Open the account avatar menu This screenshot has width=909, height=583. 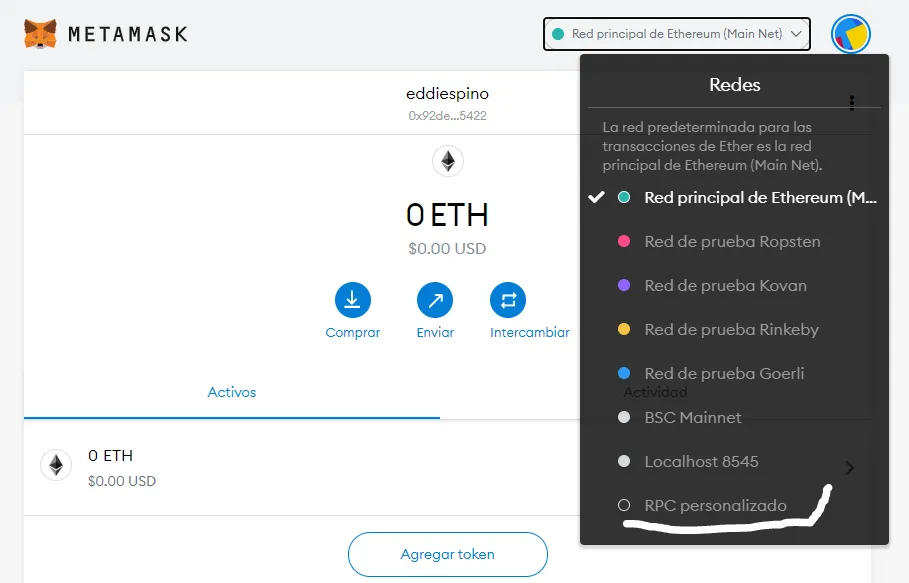[x=850, y=34]
